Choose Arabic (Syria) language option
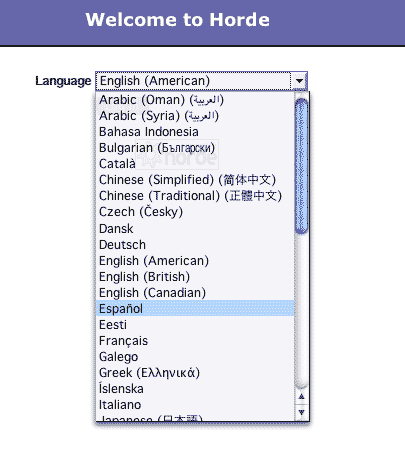The height and width of the screenshot is (465, 405). (195, 116)
